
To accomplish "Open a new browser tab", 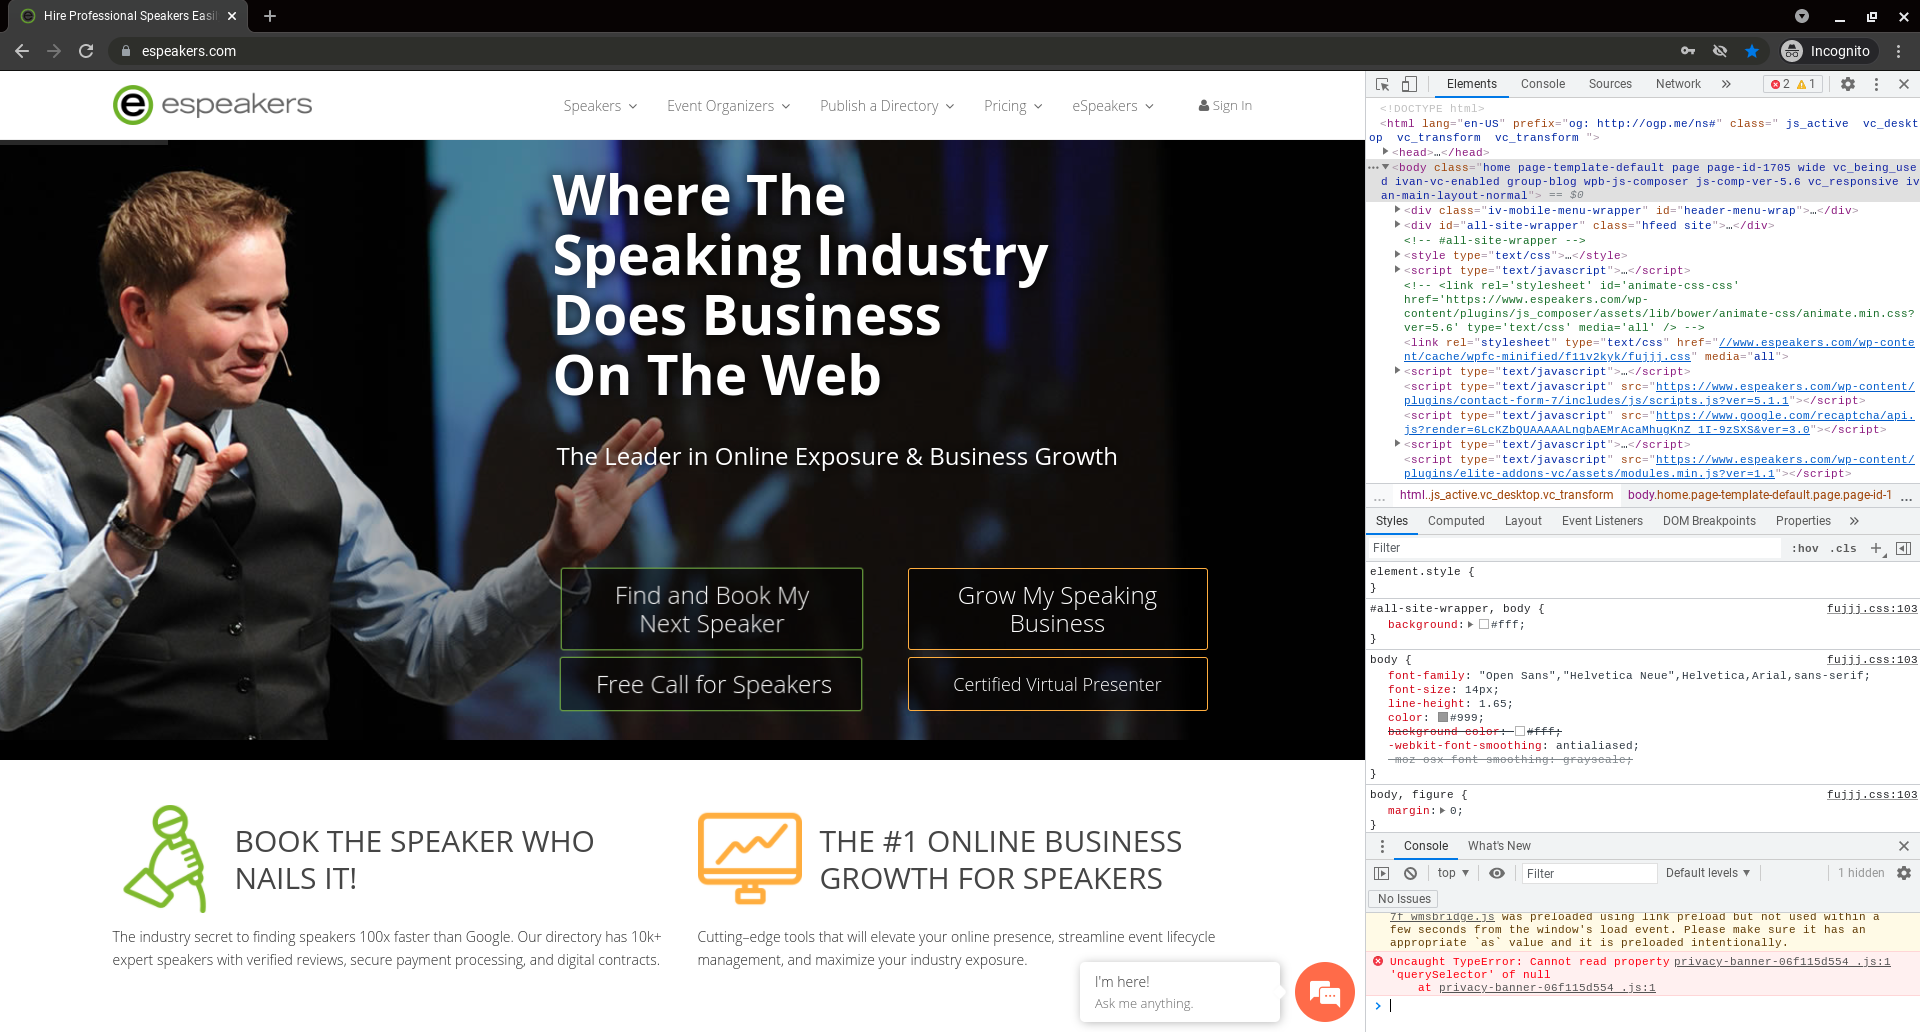I will [270, 16].
